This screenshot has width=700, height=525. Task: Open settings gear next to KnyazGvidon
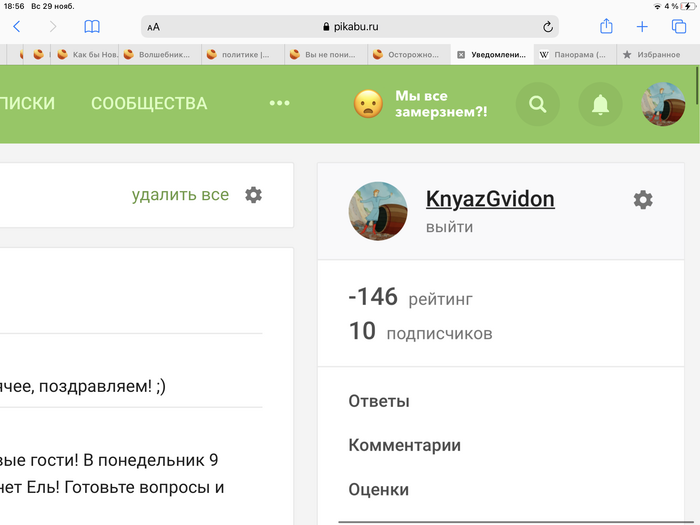643,200
